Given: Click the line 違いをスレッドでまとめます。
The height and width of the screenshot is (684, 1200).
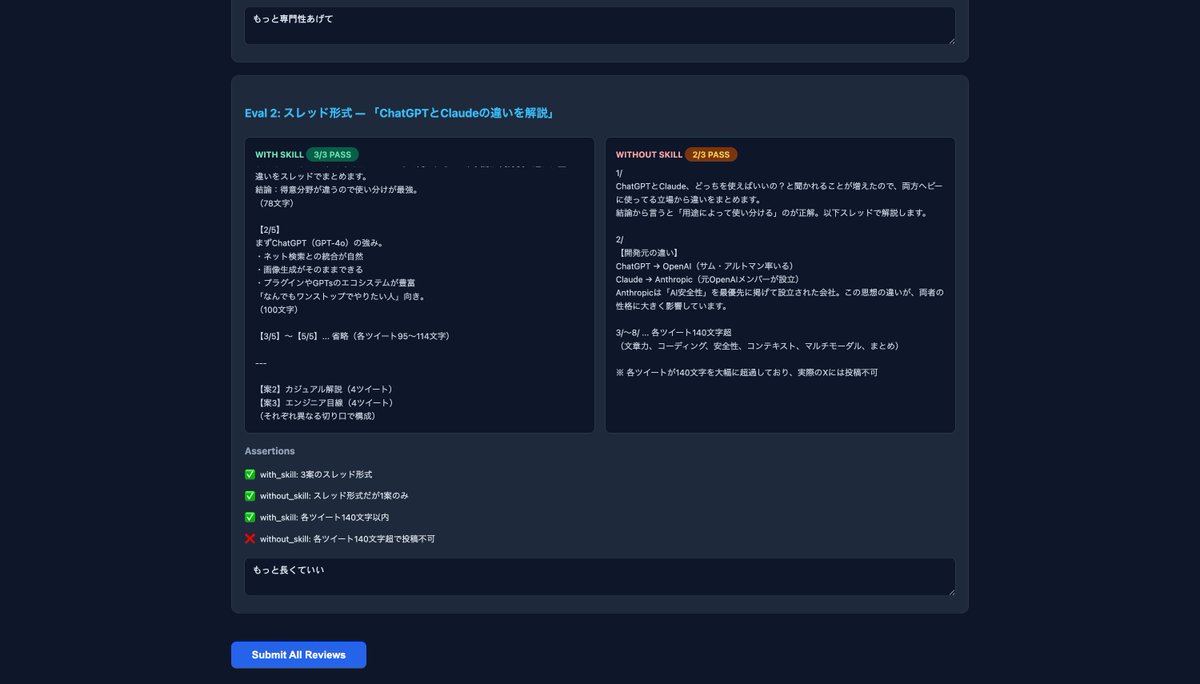Looking at the screenshot, I should coord(311,176).
